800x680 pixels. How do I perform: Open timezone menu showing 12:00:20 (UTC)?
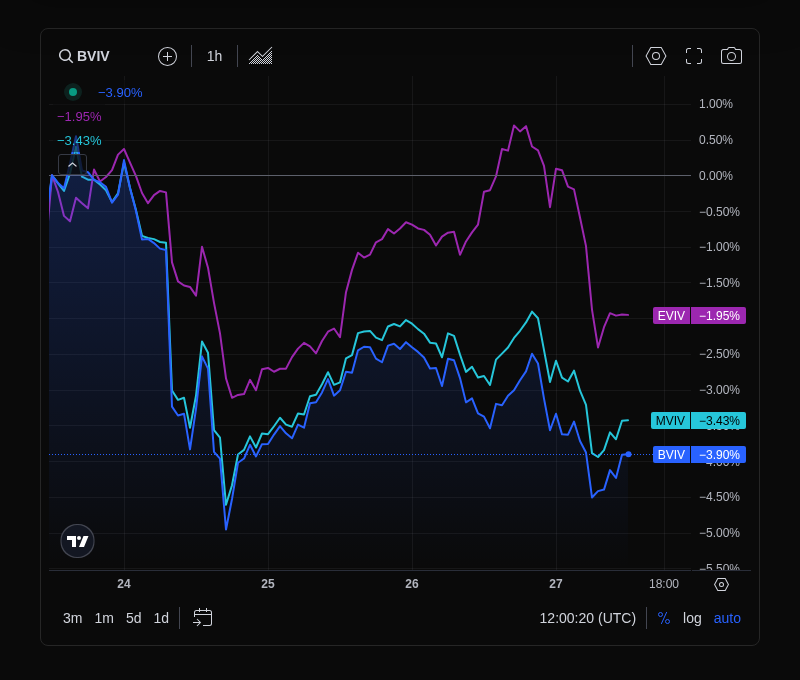[588, 618]
